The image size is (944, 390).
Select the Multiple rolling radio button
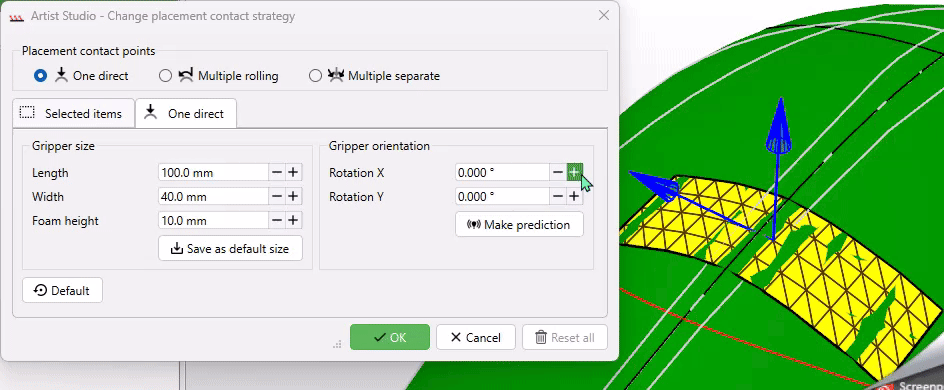click(165, 76)
